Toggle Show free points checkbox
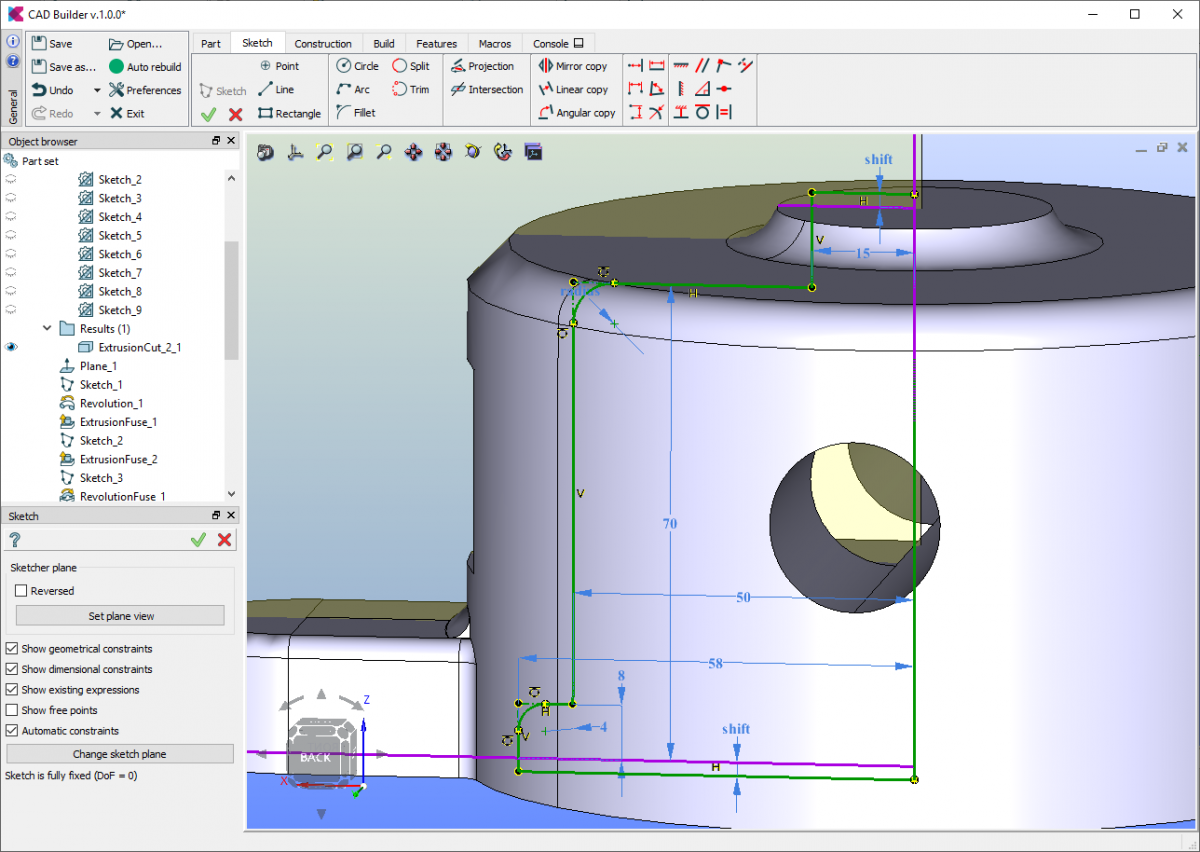 click(x=12, y=711)
